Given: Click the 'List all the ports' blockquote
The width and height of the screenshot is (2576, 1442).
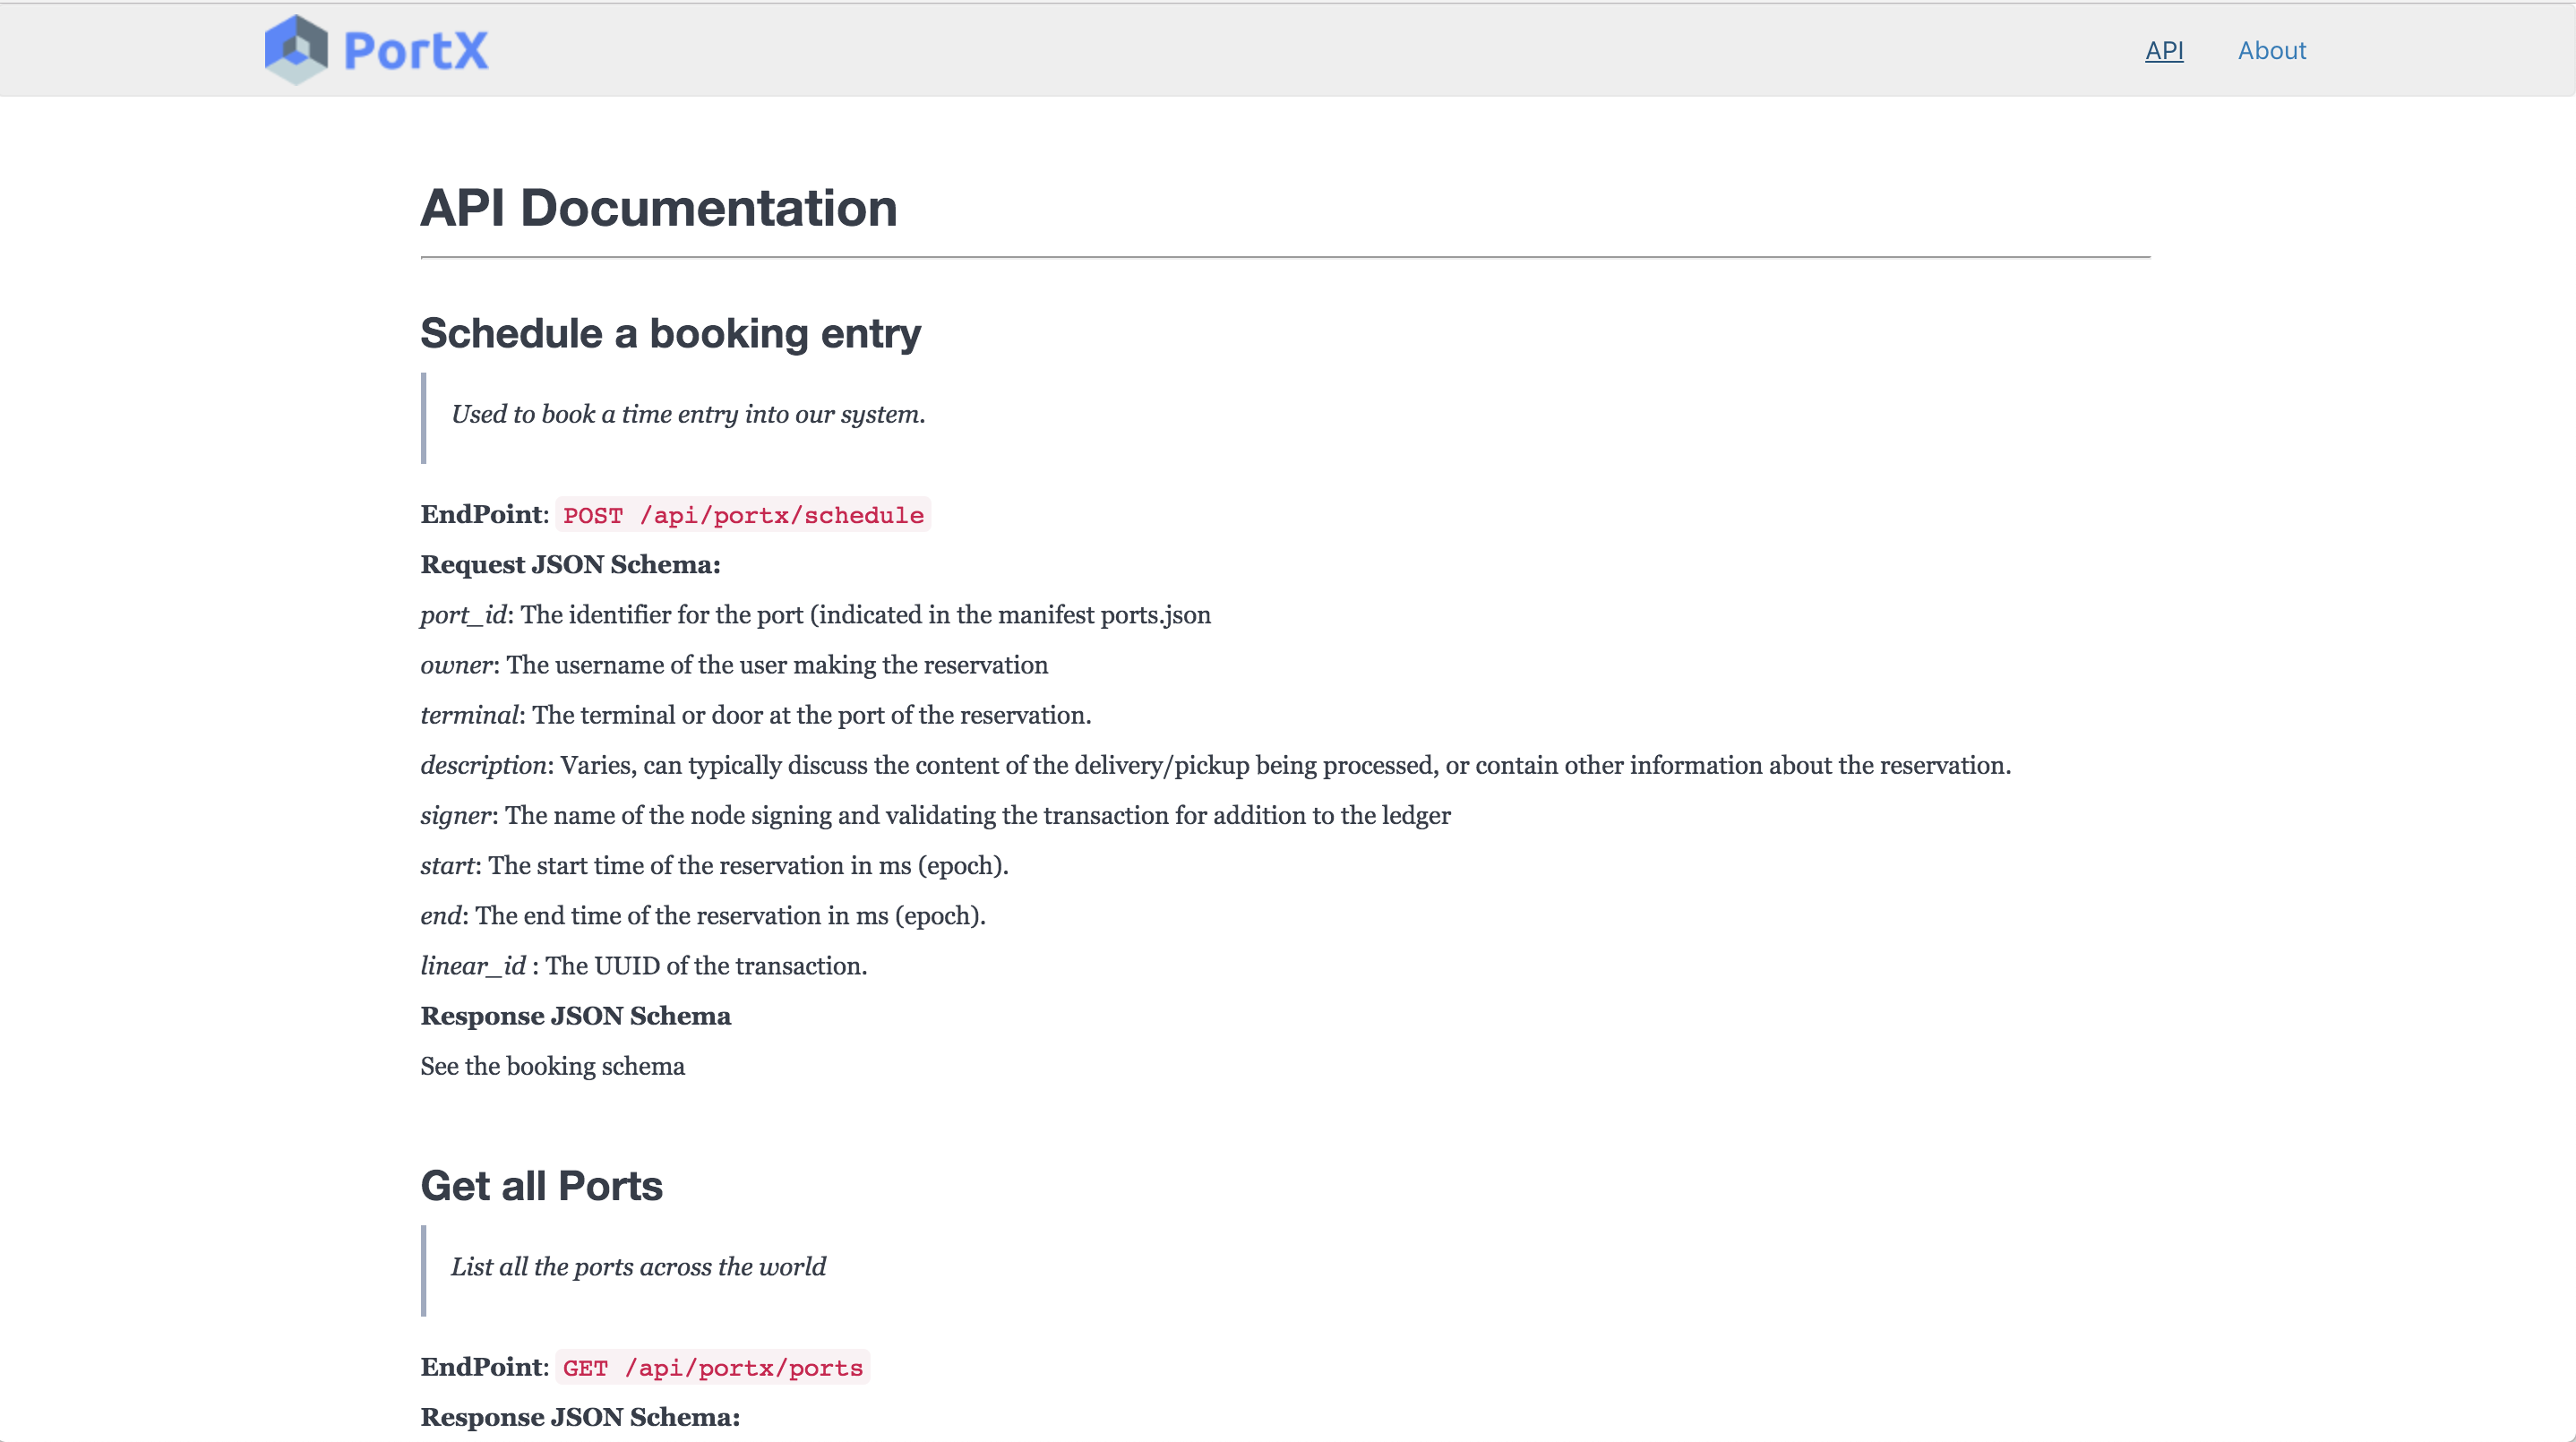Looking at the screenshot, I should [x=638, y=1267].
